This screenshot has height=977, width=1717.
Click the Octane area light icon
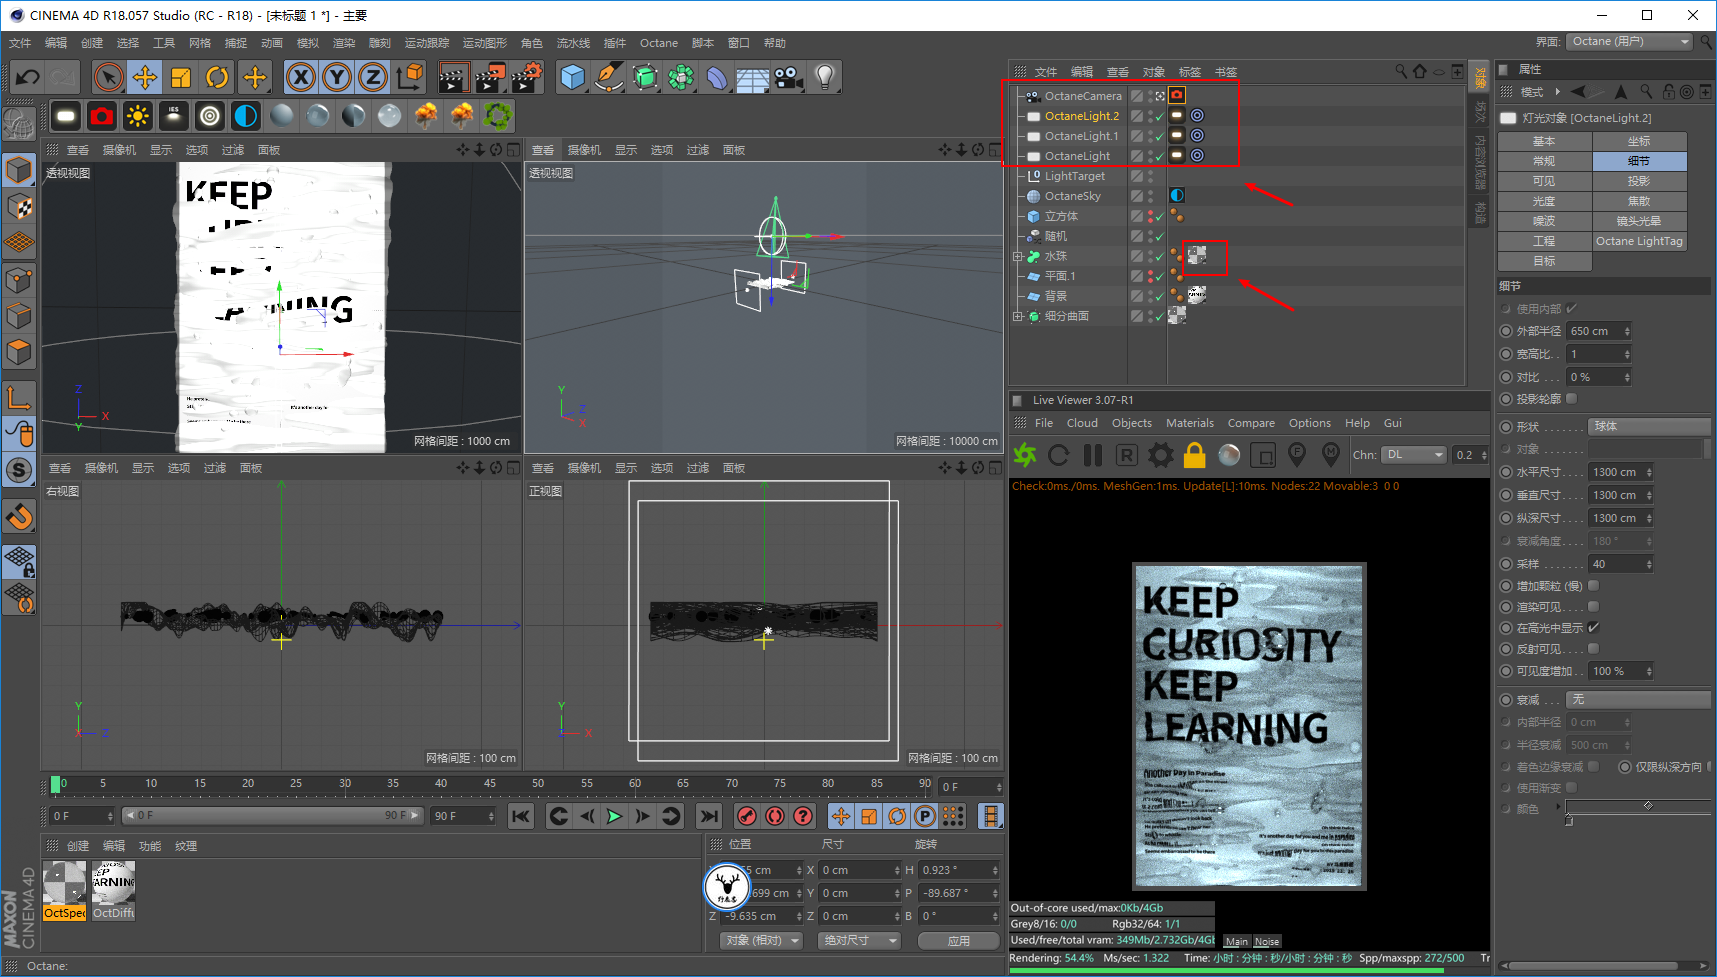[x=66, y=116]
